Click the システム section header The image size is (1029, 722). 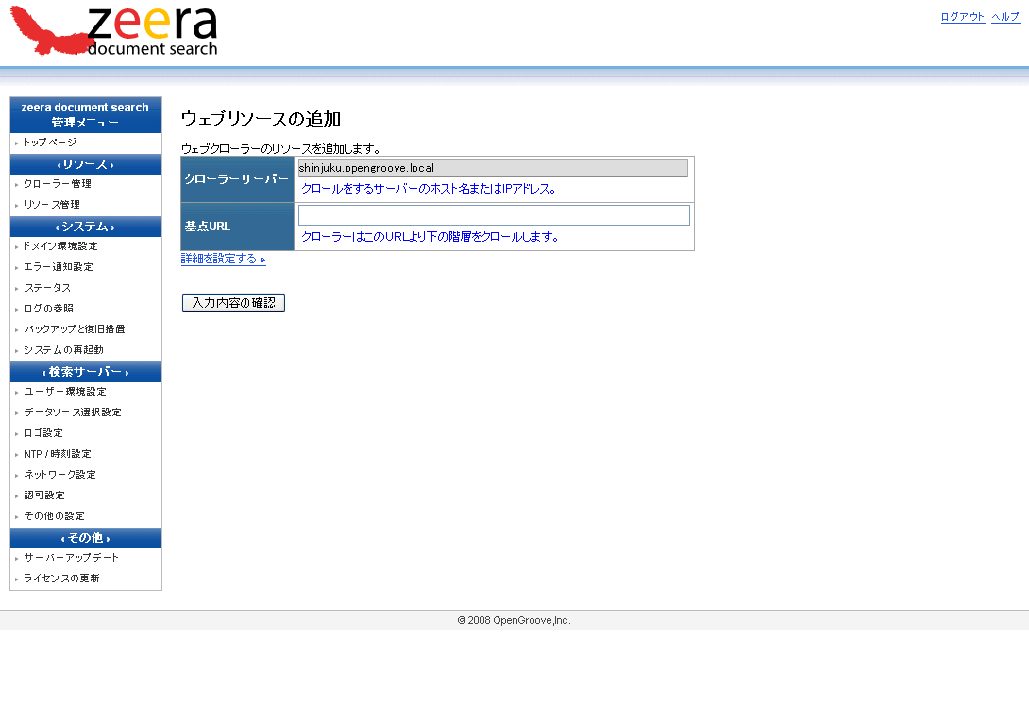coord(85,226)
